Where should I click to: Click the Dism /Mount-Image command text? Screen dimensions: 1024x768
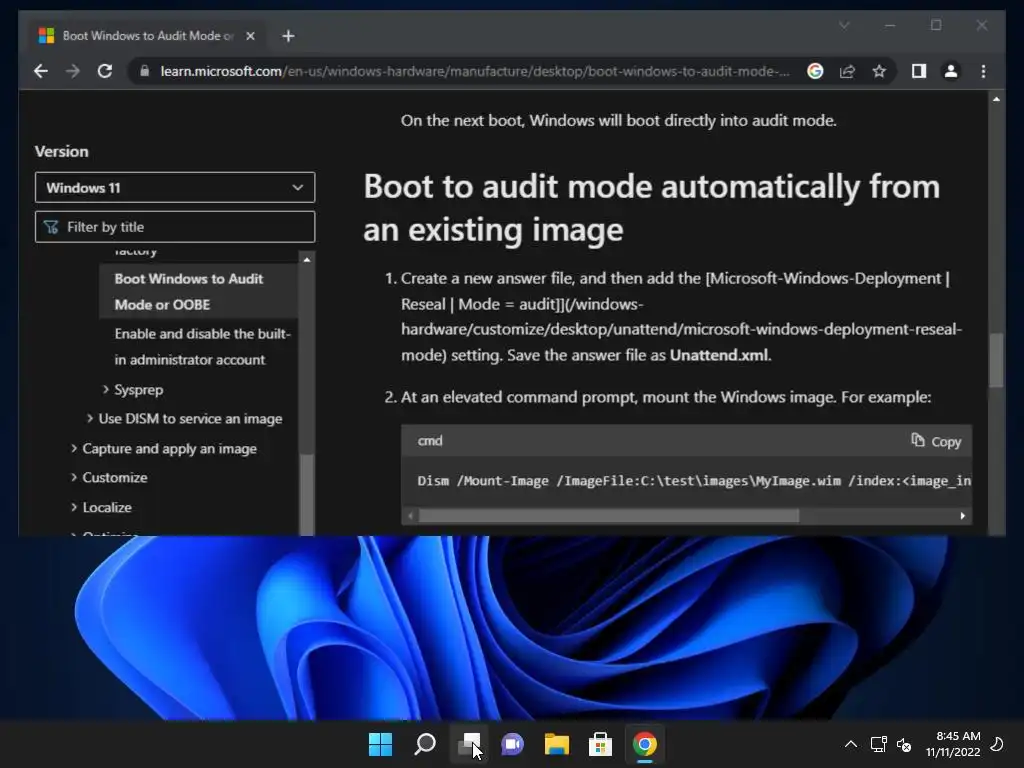pyautogui.click(x=694, y=481)
